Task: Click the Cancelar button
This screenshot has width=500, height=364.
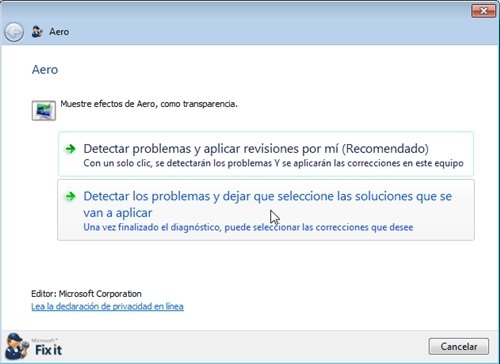Action: coord(459,346)
